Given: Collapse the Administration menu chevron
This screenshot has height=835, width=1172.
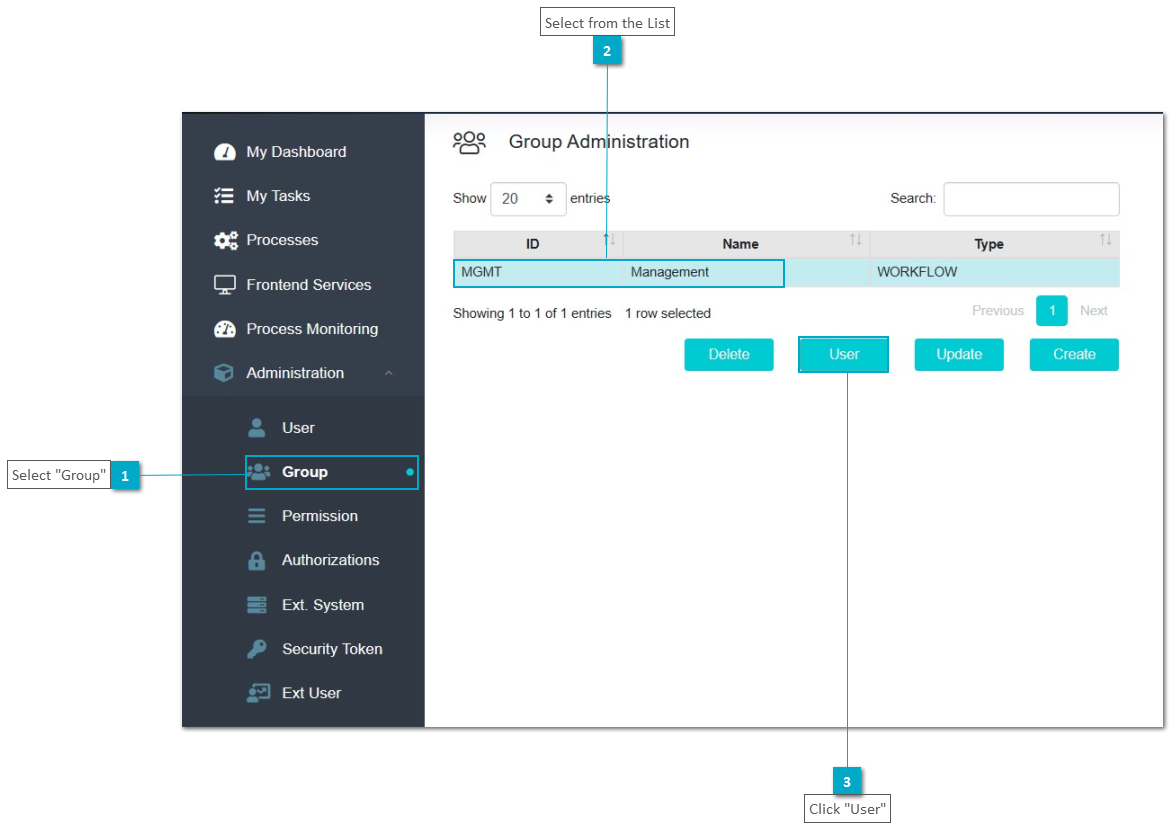Looking at the screenshot, I should coord(389,373).
